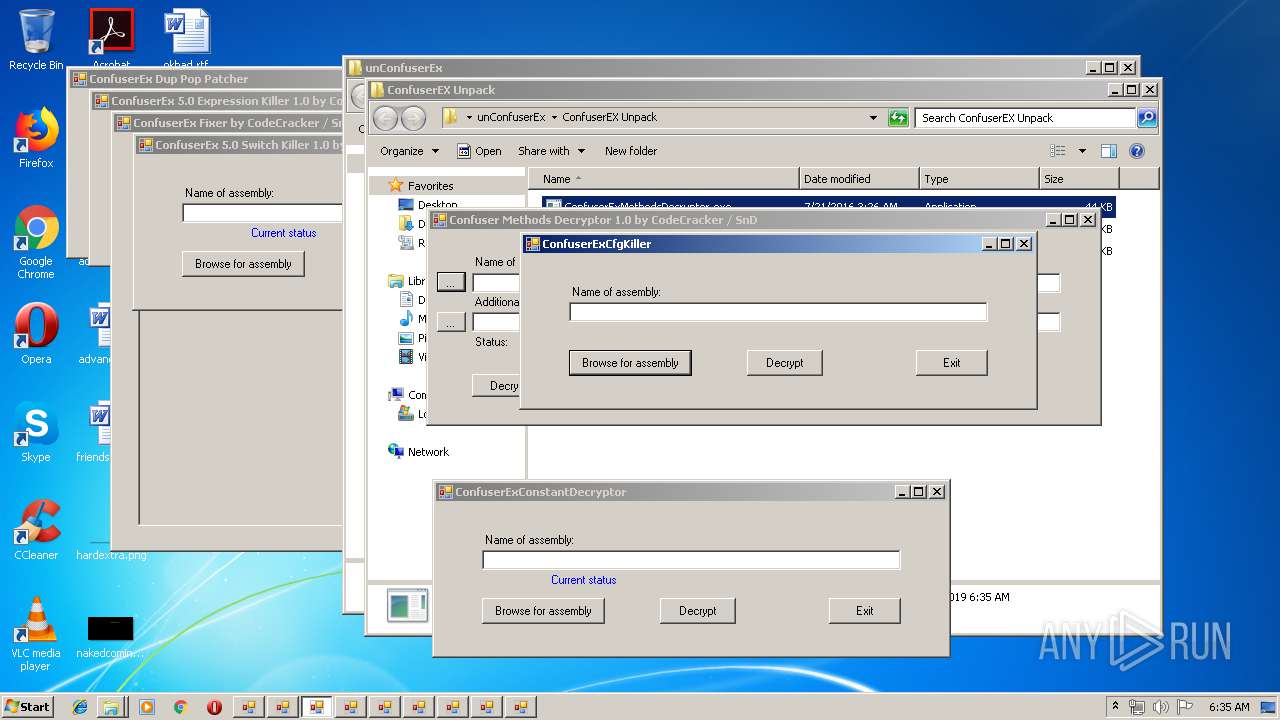Open the Explorer help icon
Screen dimensions: 1280x720
click(x=1136, y=151)
